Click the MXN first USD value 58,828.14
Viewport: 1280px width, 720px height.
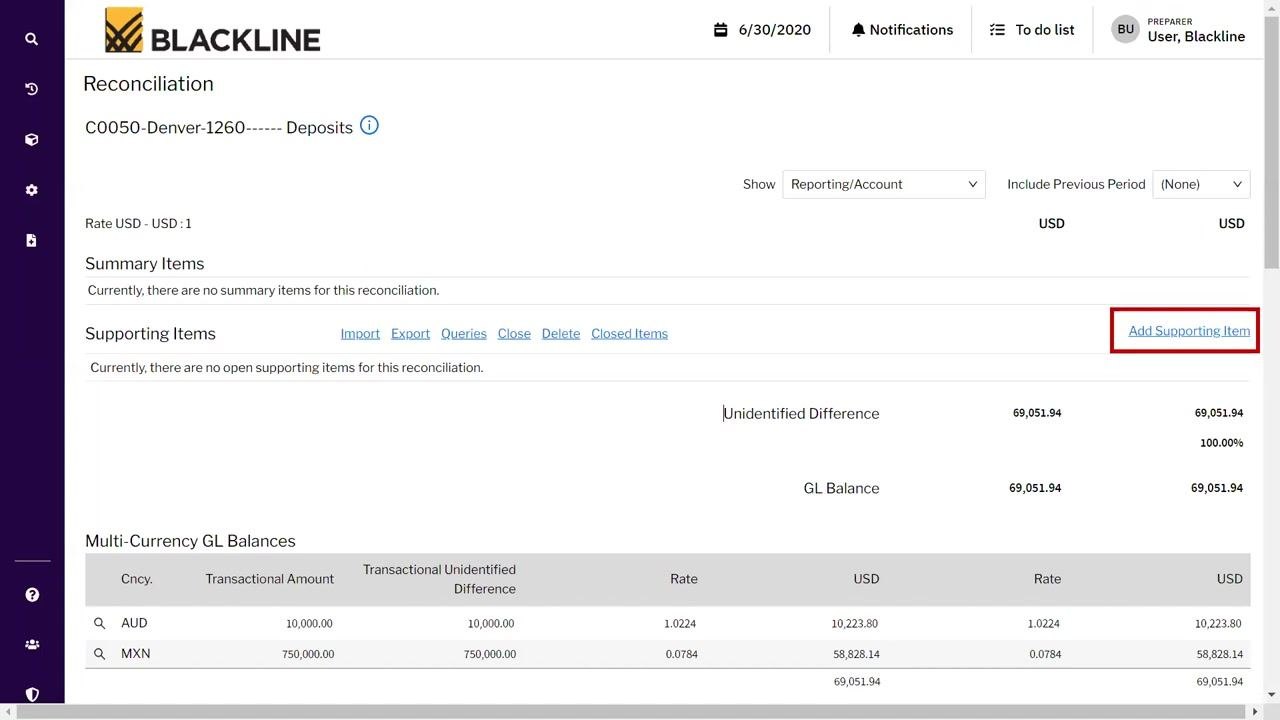click(x=855, y=654)
